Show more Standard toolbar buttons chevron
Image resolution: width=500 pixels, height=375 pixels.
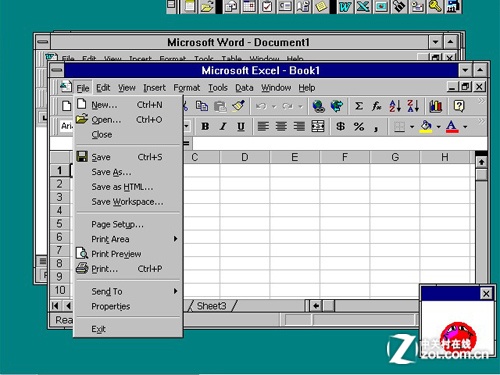(481, 101)
